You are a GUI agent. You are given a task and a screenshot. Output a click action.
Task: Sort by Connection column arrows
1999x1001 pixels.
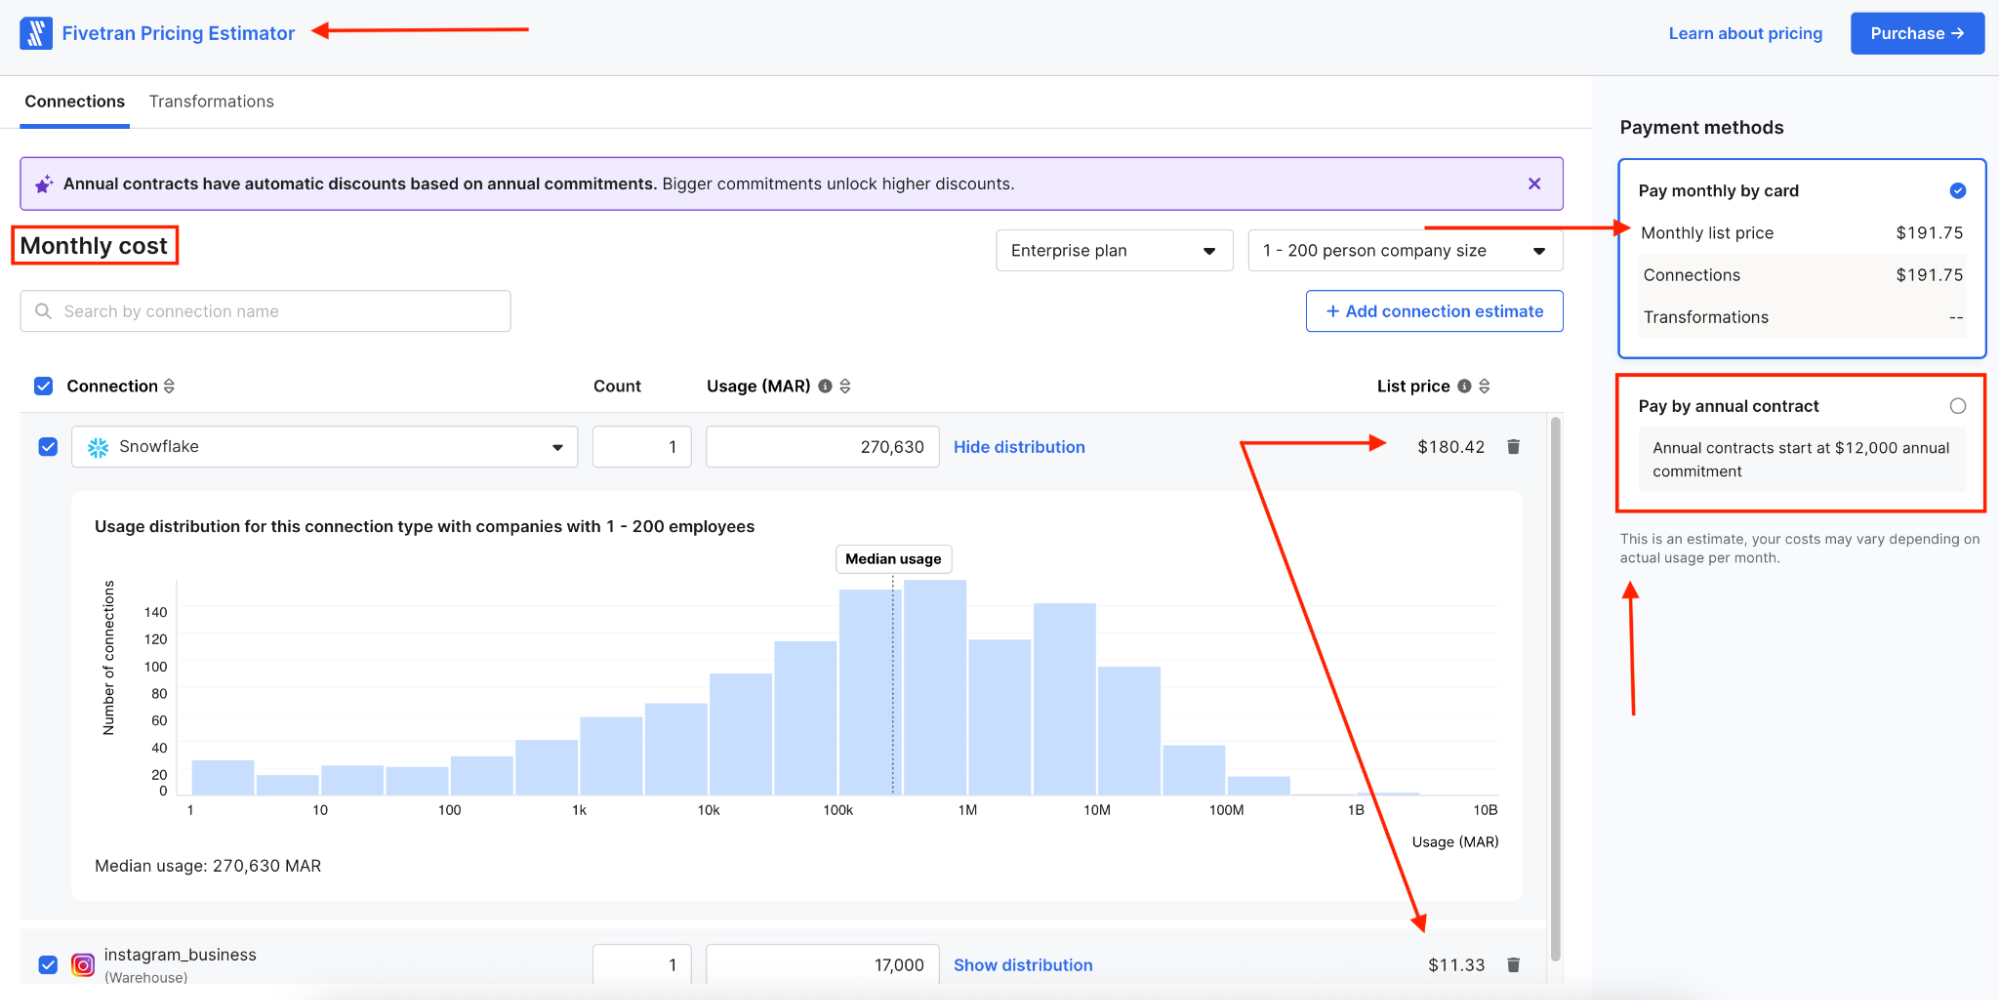[169, 386]
